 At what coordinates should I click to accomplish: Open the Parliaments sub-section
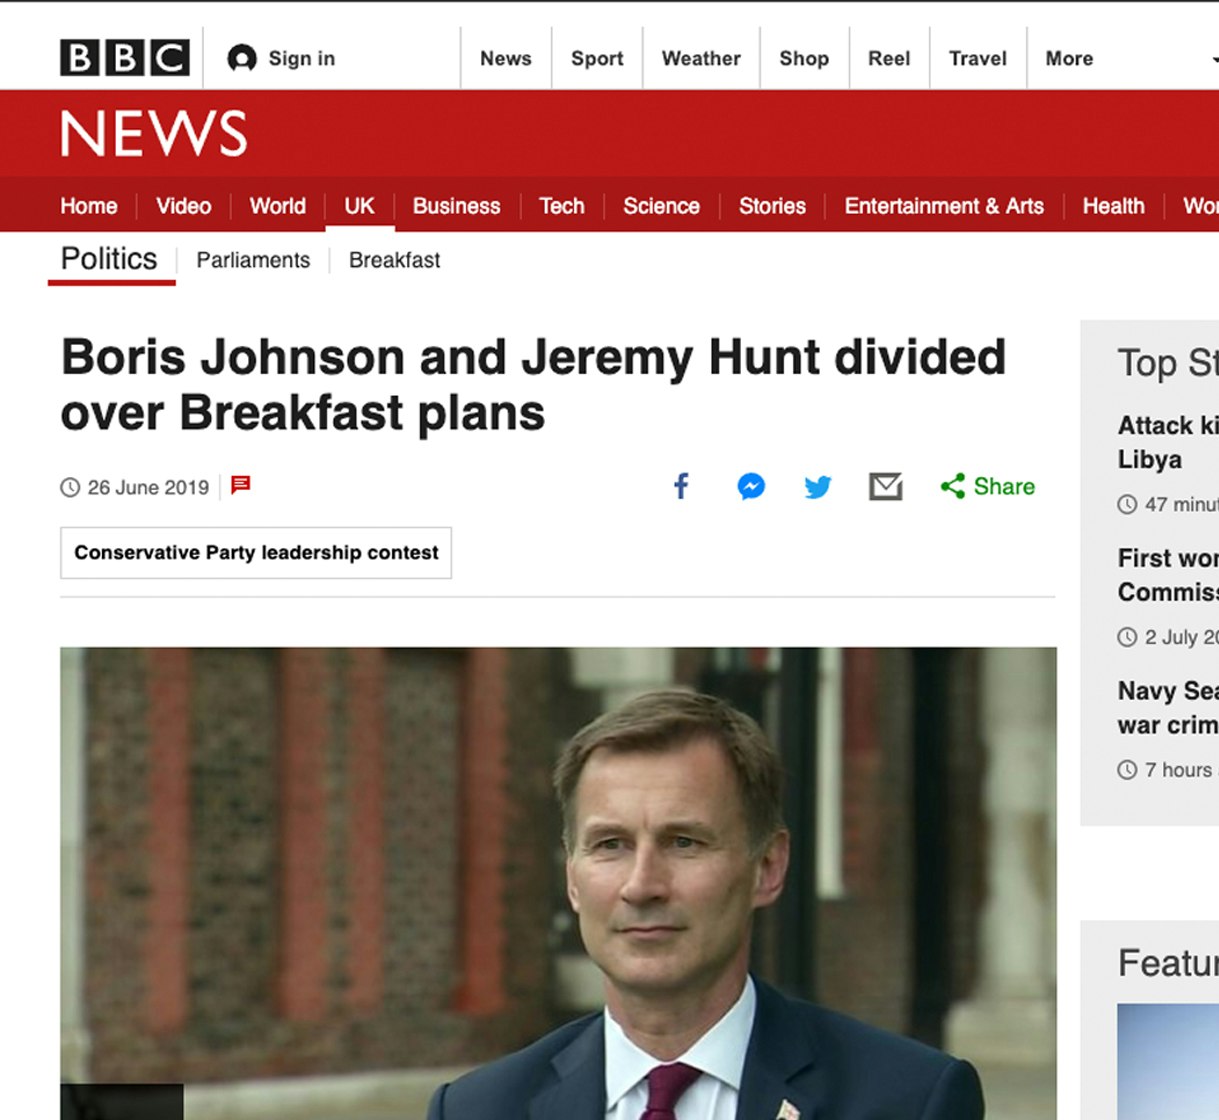pyautogui.click(x=253, y=260)
